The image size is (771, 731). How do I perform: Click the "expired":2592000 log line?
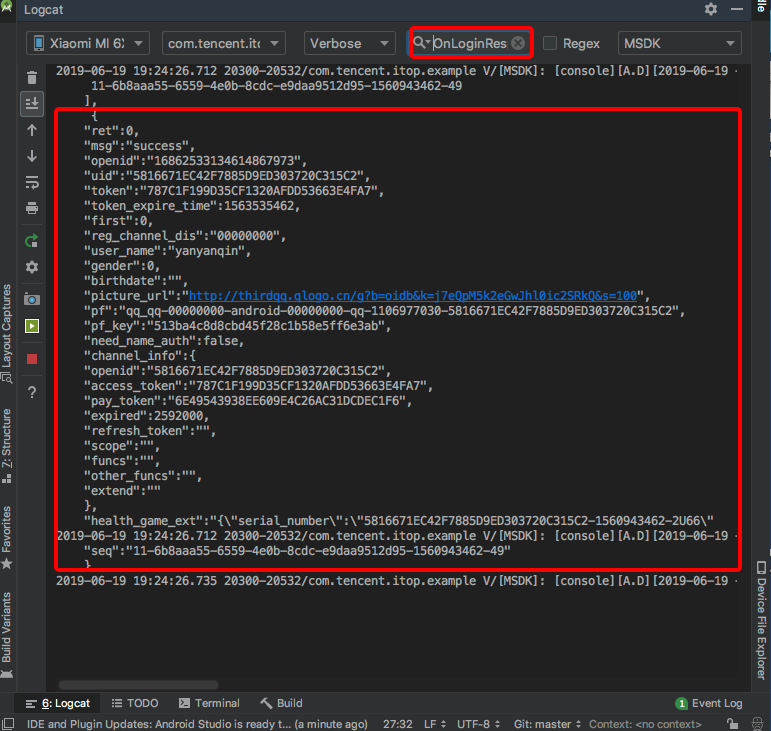pyautogui.click(x=146, y=416)
